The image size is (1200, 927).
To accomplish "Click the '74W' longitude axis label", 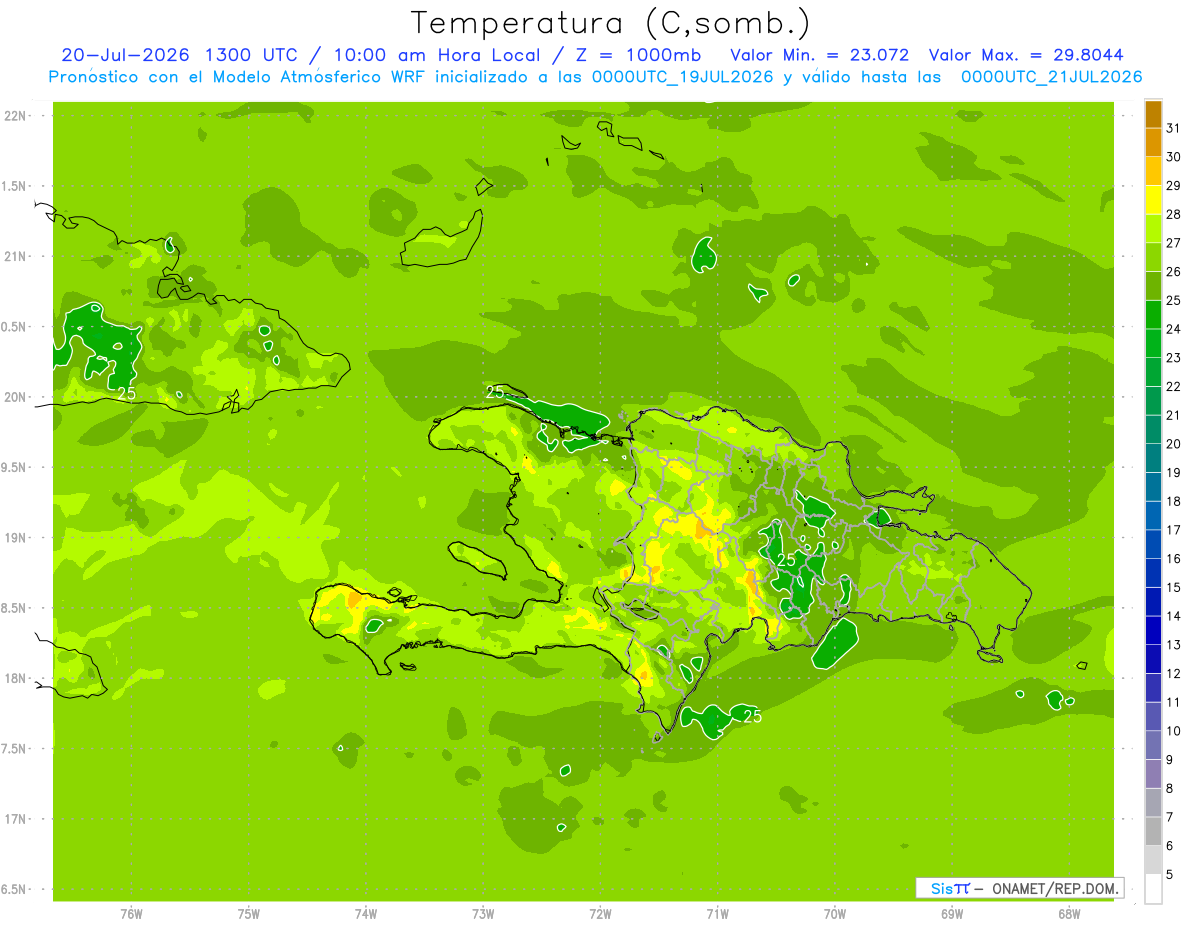I will click(366, 913).
